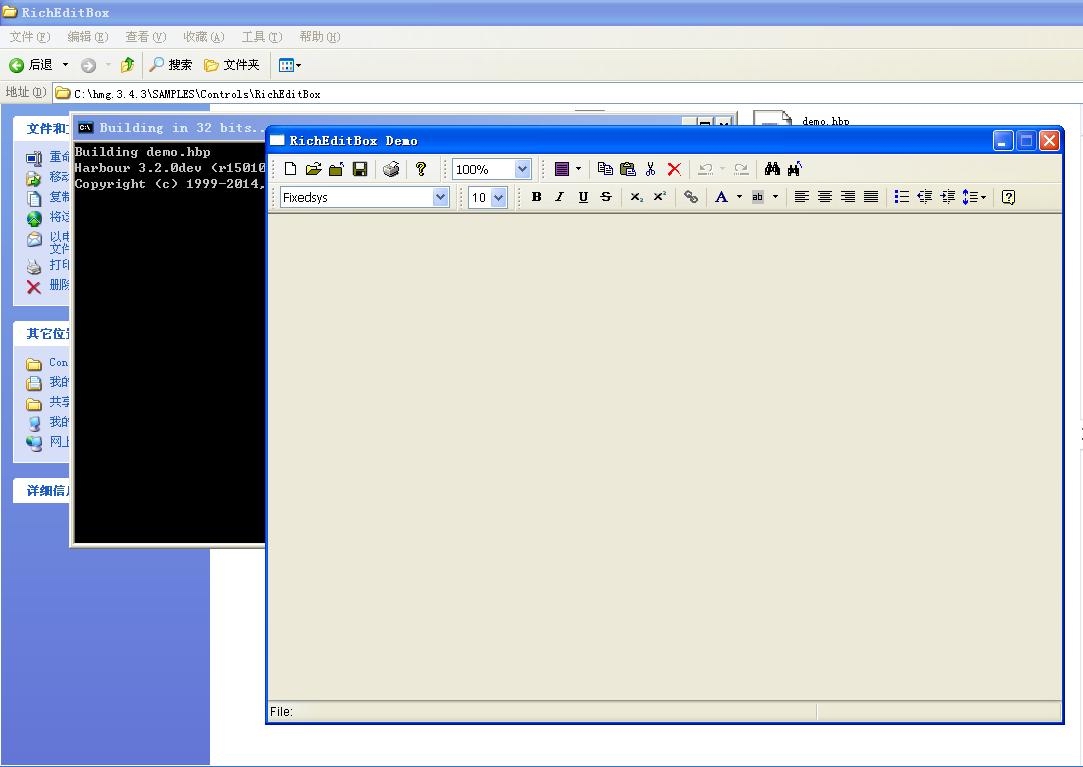Open the Fixedsys font name dropdown
Screen dimensions: 1083x767
(x=440, y=198)
